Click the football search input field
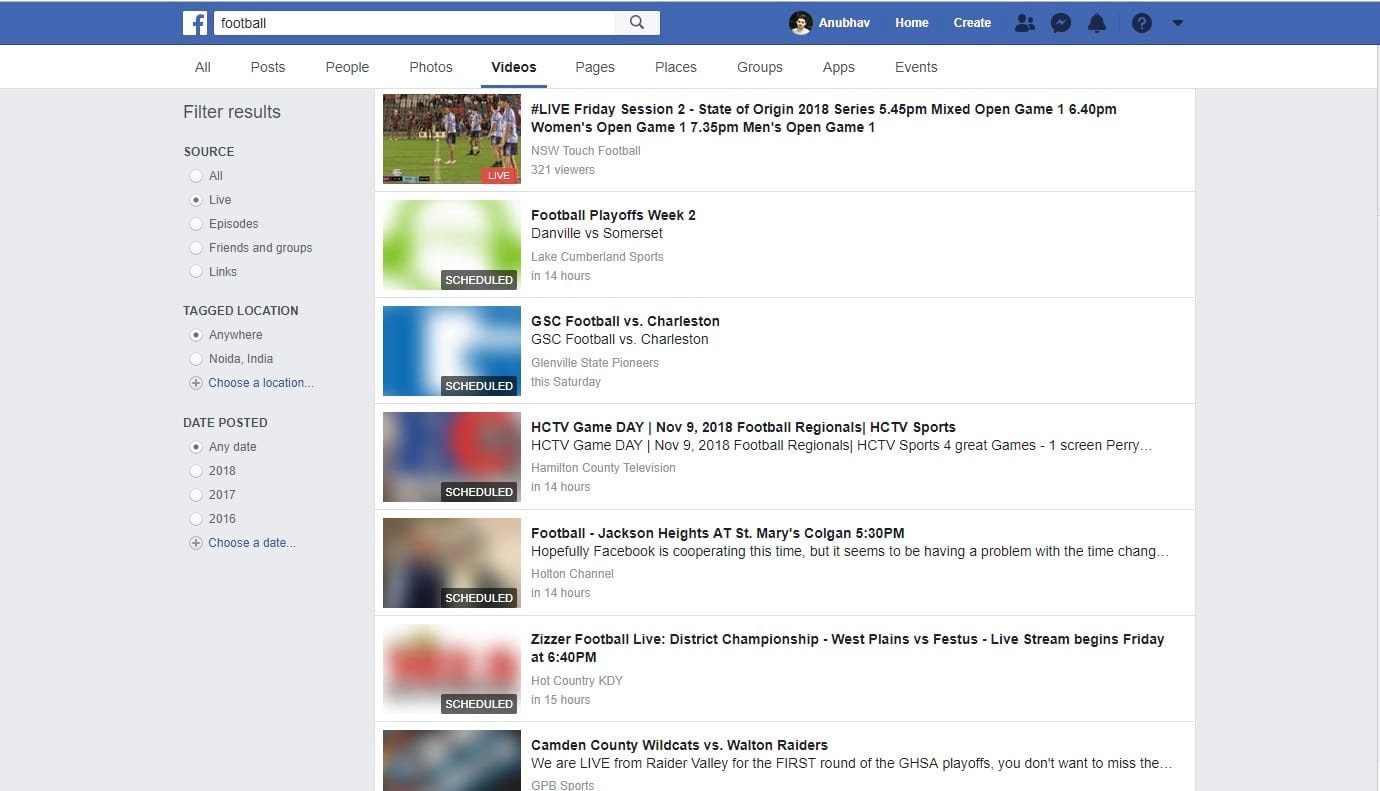Screen dimensions: 1380x791 [414, 22]
